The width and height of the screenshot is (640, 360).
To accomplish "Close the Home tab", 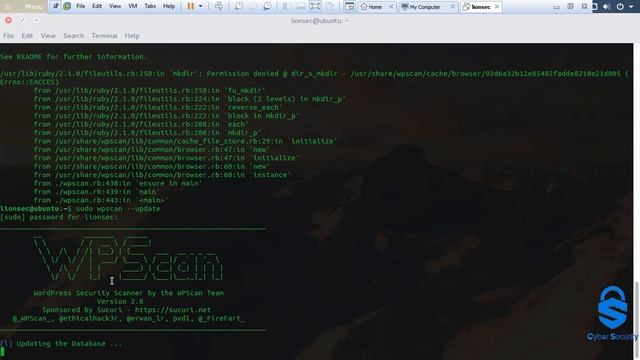I will pyautogui.click(x=391, y=7).
